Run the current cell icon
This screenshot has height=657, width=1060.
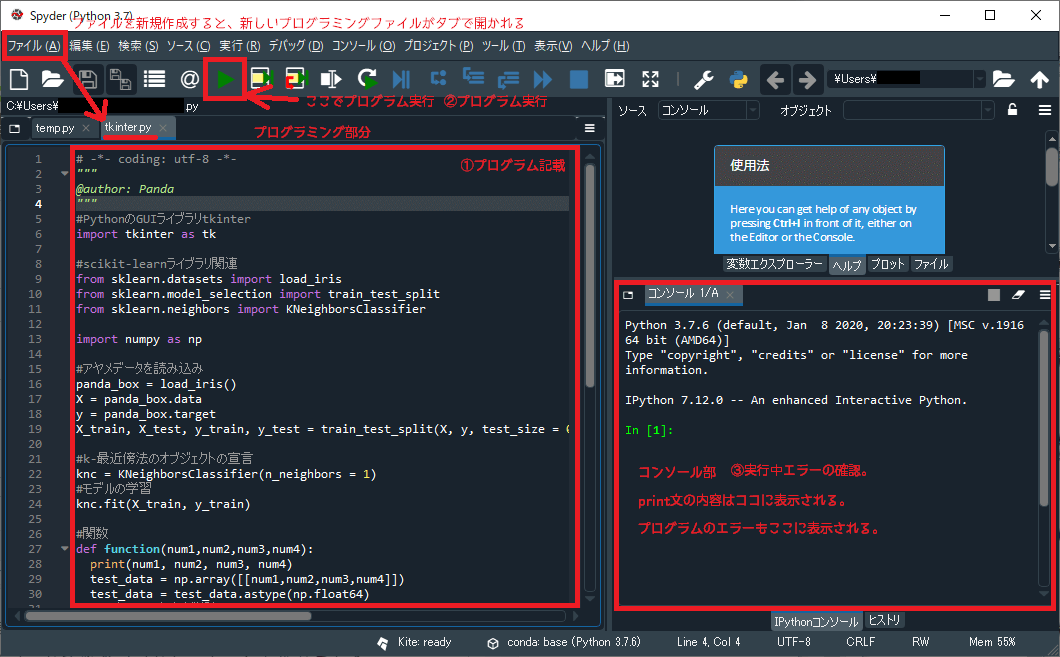coord(260,79)
